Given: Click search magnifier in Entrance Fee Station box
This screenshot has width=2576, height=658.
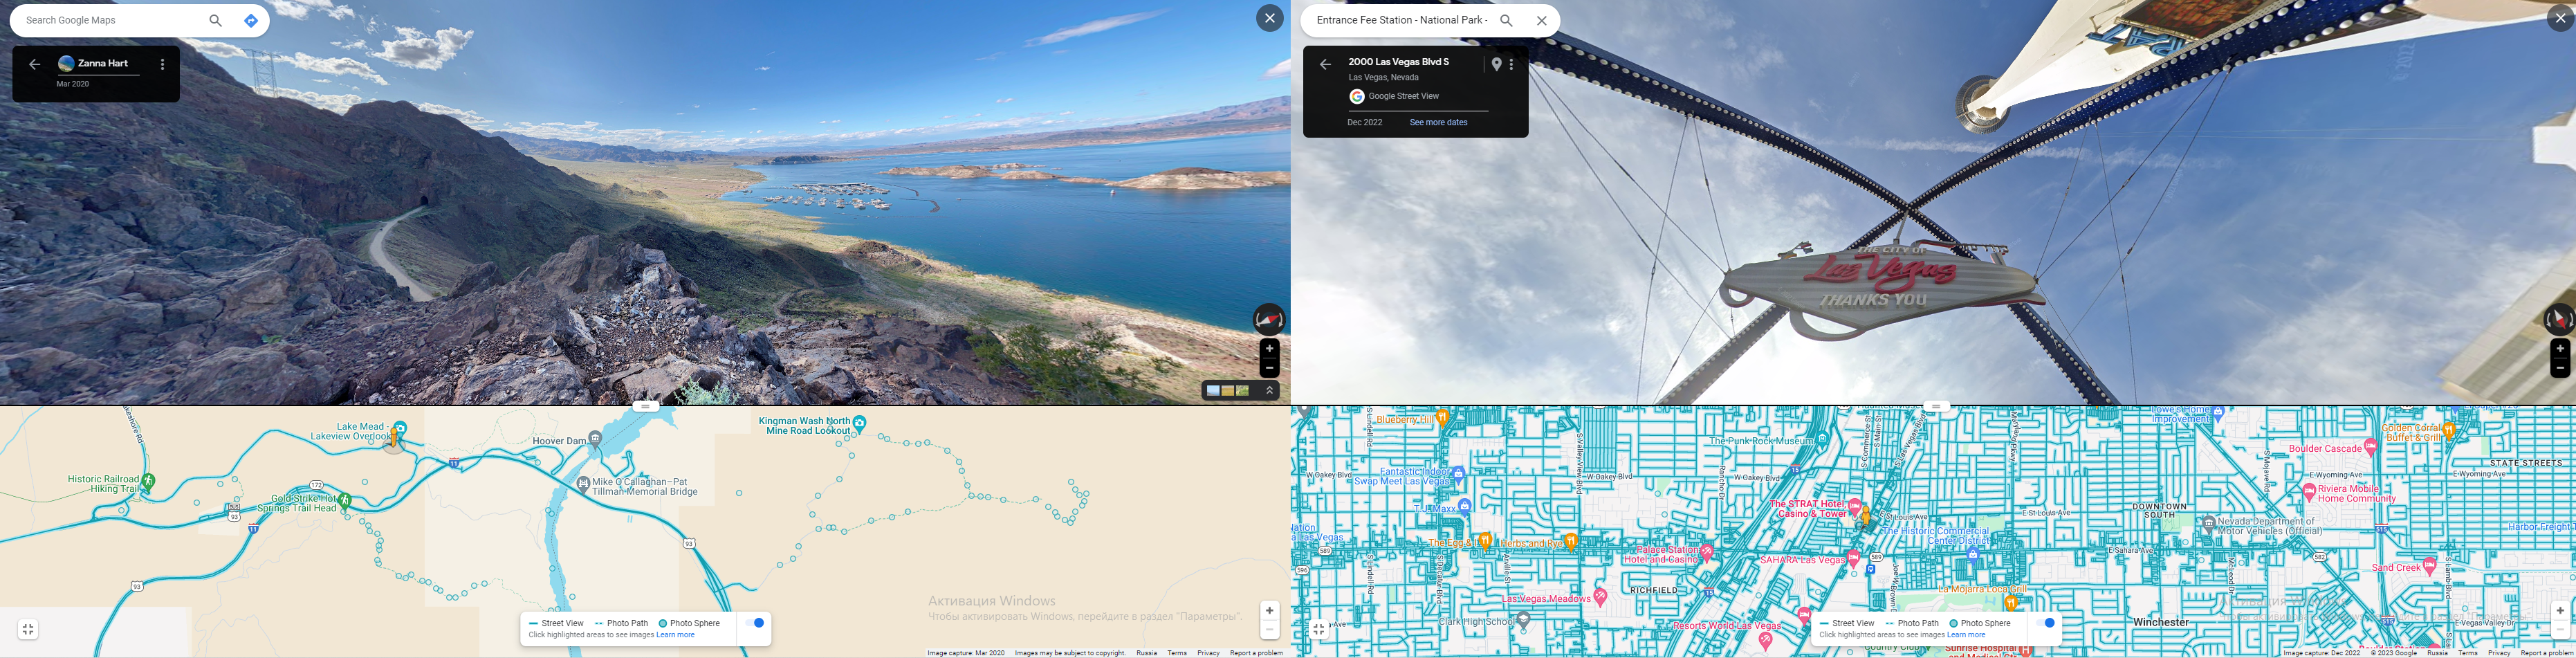Looking at the screenshot, I should (1506, 20).
